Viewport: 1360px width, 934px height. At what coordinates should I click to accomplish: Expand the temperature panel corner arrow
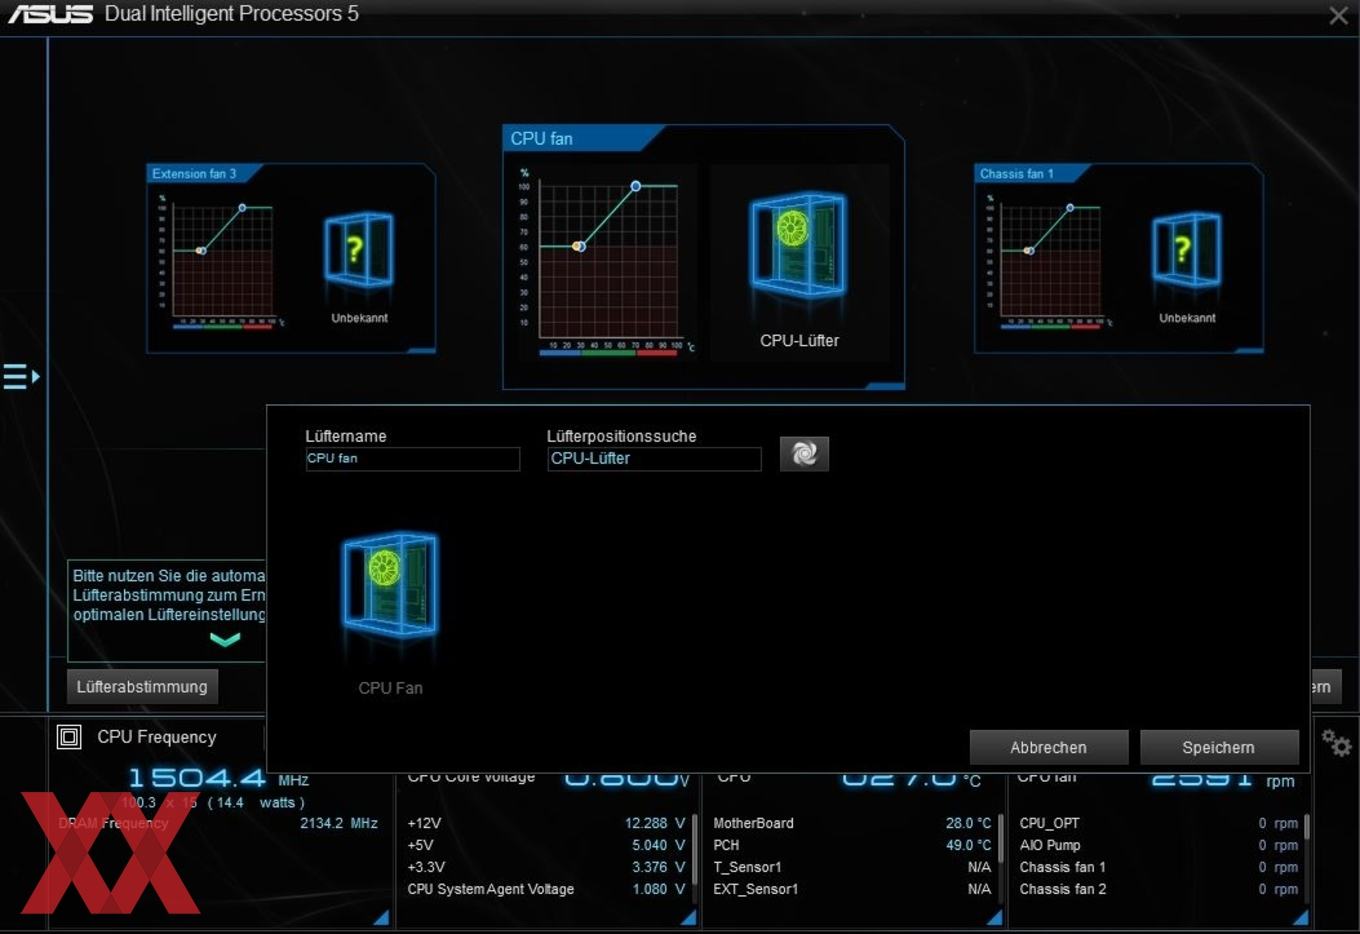(994, 917)
